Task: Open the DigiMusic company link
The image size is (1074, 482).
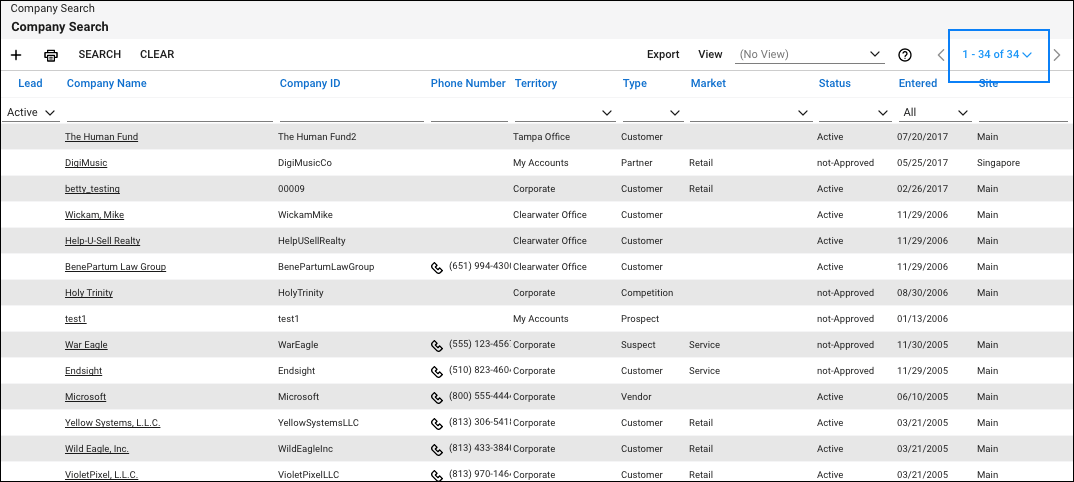Action: 86,163
